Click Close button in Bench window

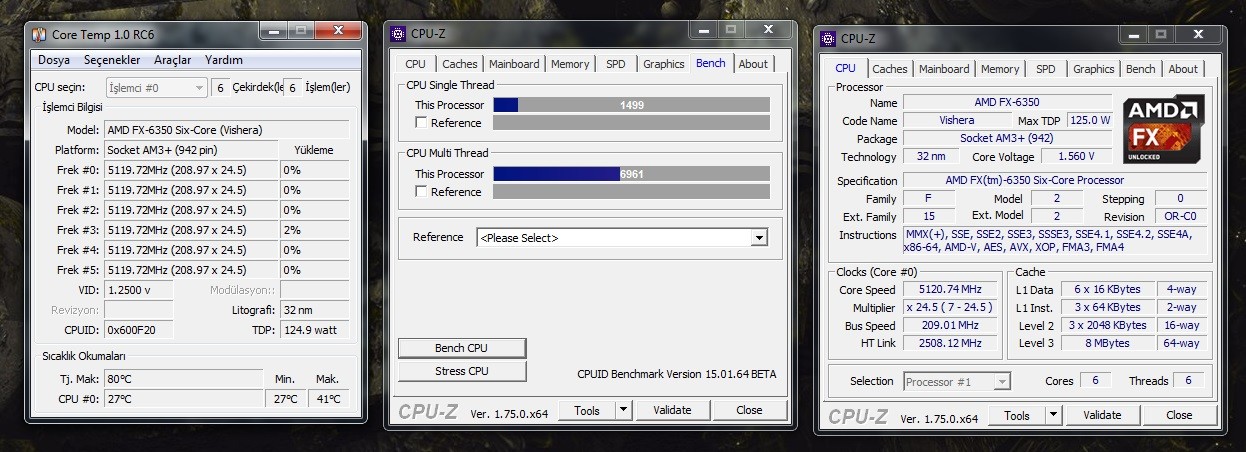point(749,410)
